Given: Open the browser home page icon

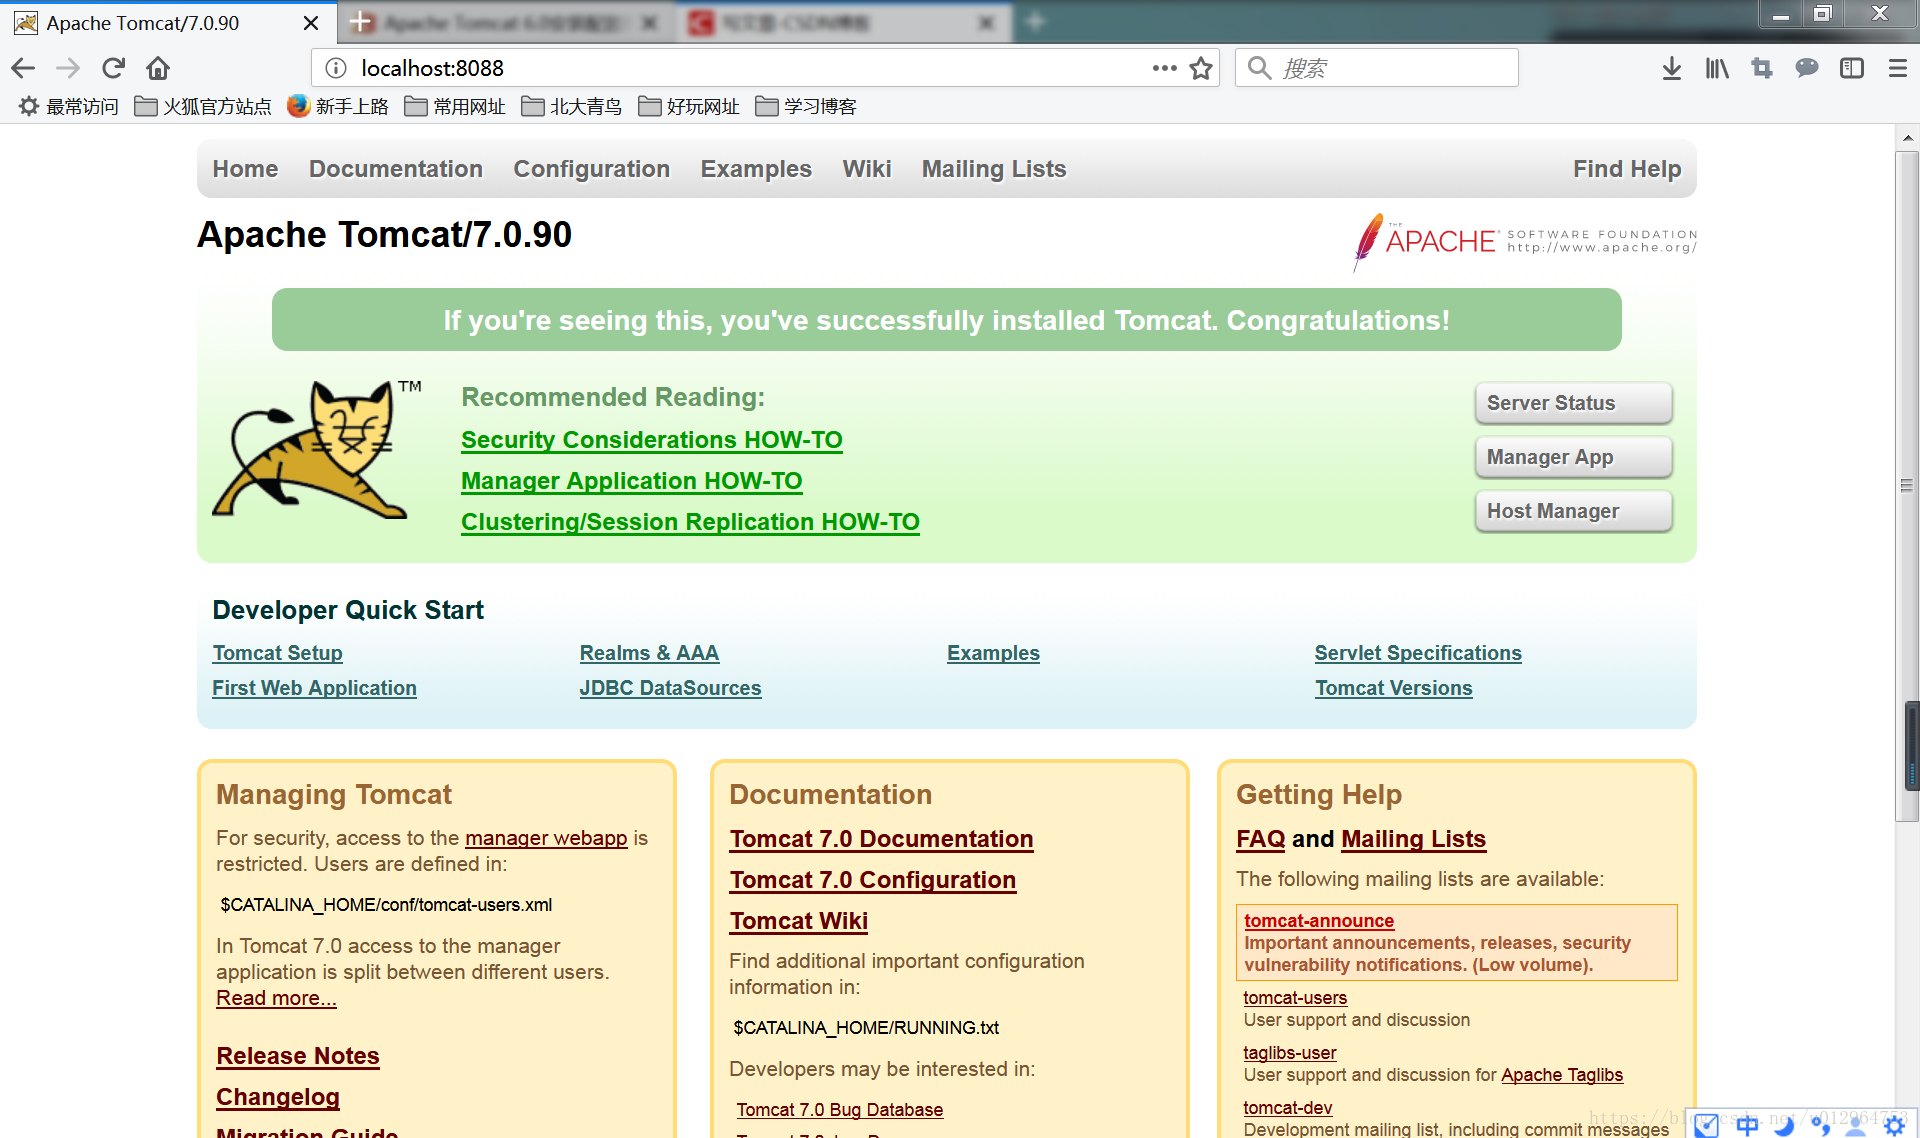Looking at the screenshot, I should point(158,68).
